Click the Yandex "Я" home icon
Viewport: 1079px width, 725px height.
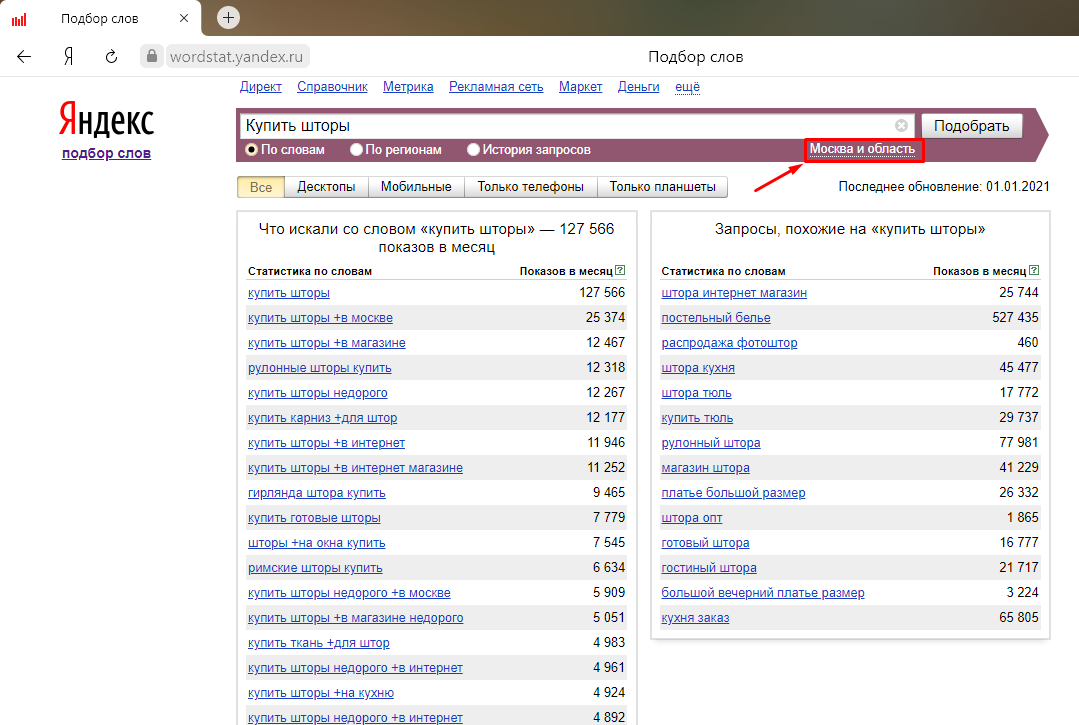point(68,56)
